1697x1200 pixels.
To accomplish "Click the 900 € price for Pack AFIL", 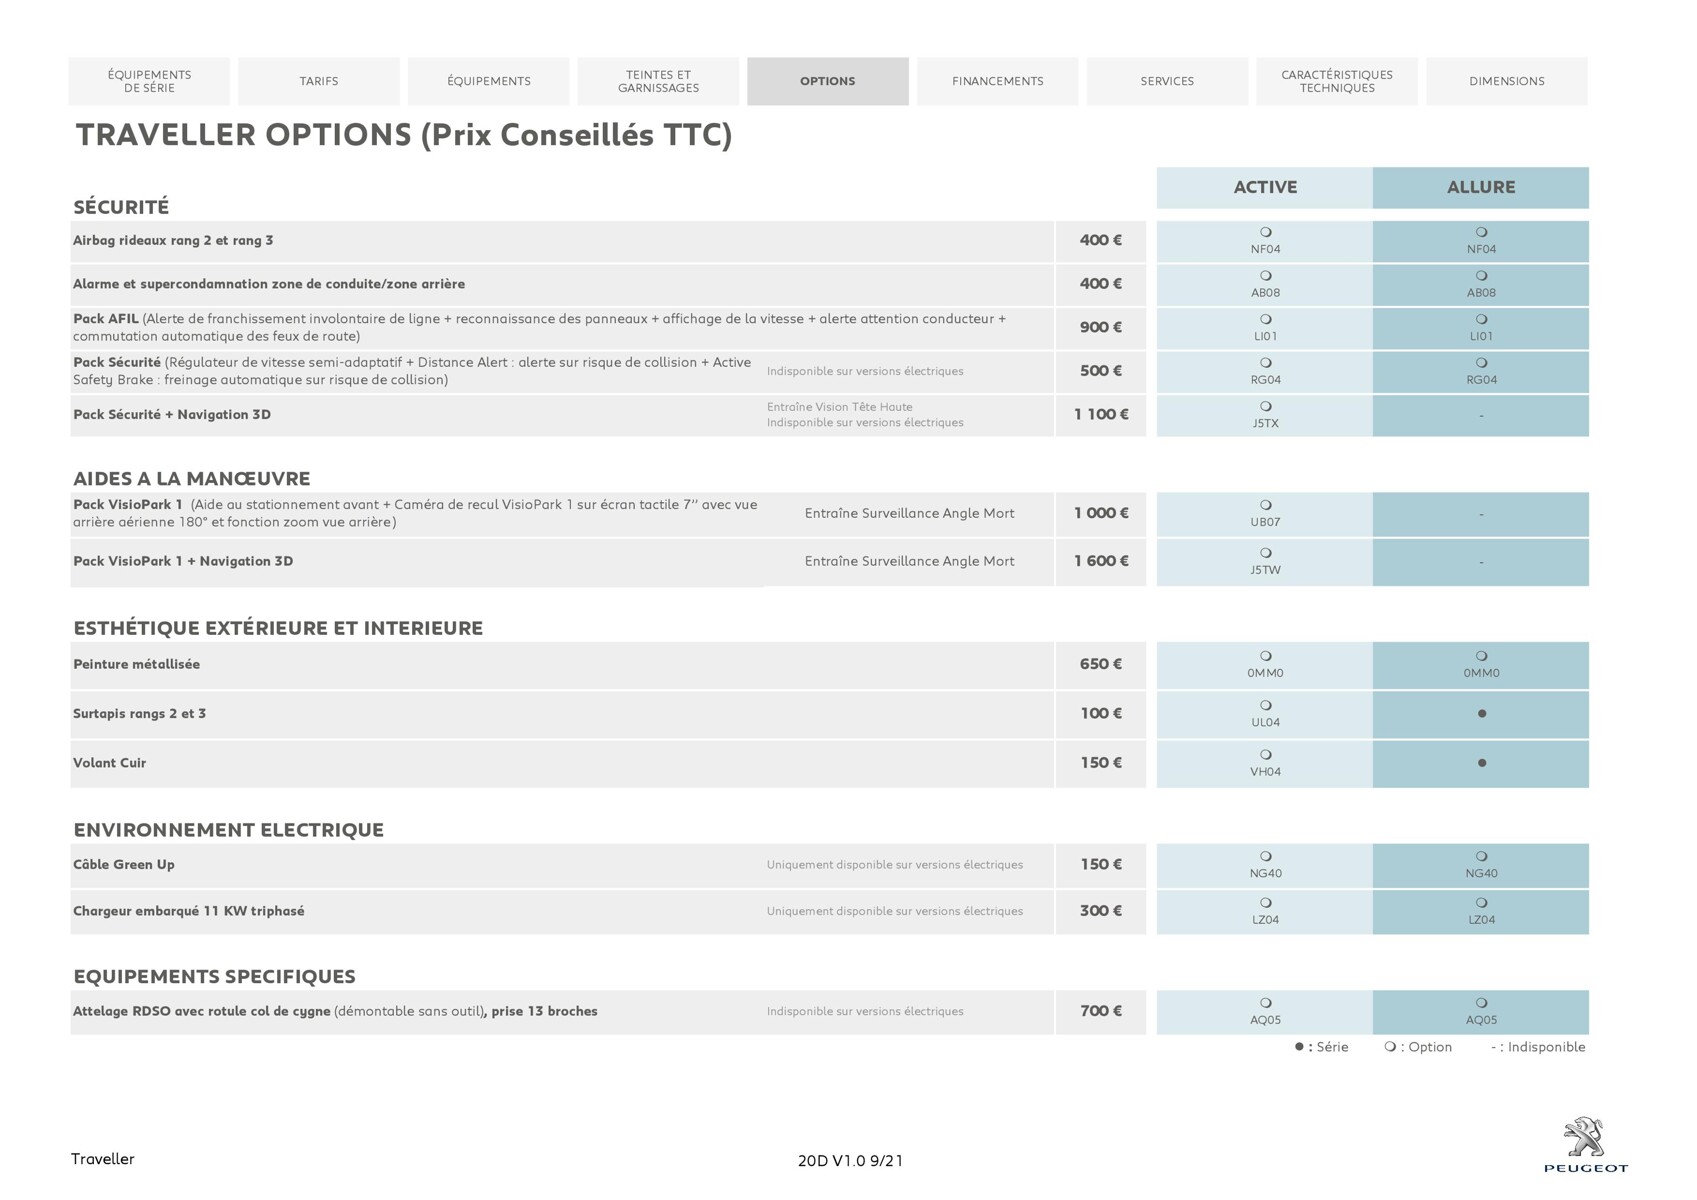I will pos(1101,327).
